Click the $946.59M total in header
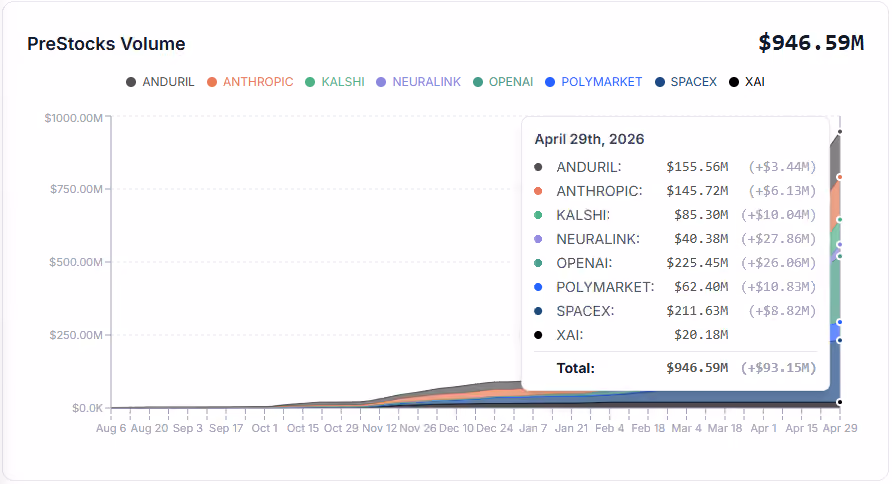Image resolution: width=892 pixels, height=484 pixels. [811, 43]
